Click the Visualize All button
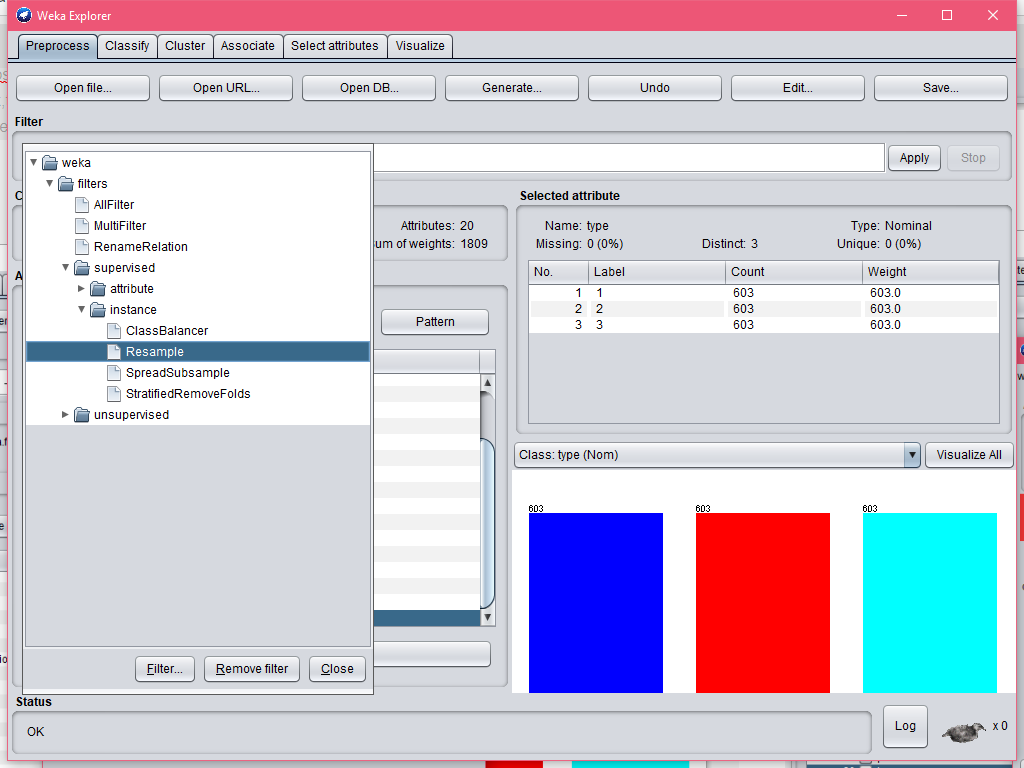The height and width of the screenshot is (768, 1024). 969,455
